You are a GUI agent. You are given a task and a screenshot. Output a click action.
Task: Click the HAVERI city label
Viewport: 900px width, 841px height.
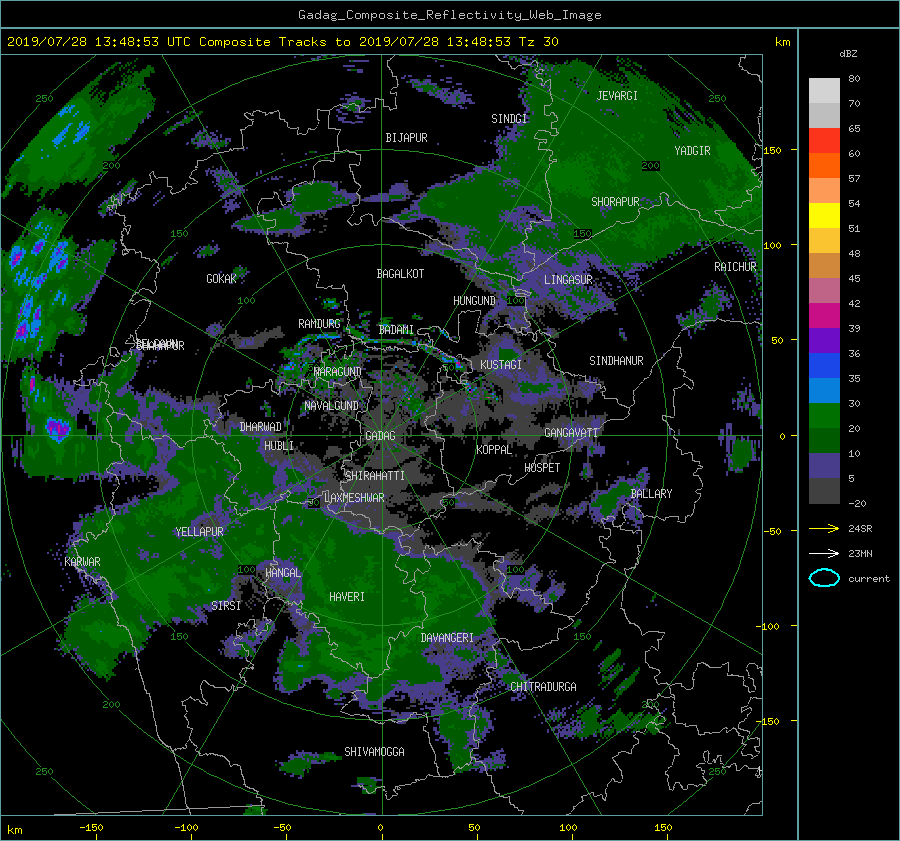(347, 597)
